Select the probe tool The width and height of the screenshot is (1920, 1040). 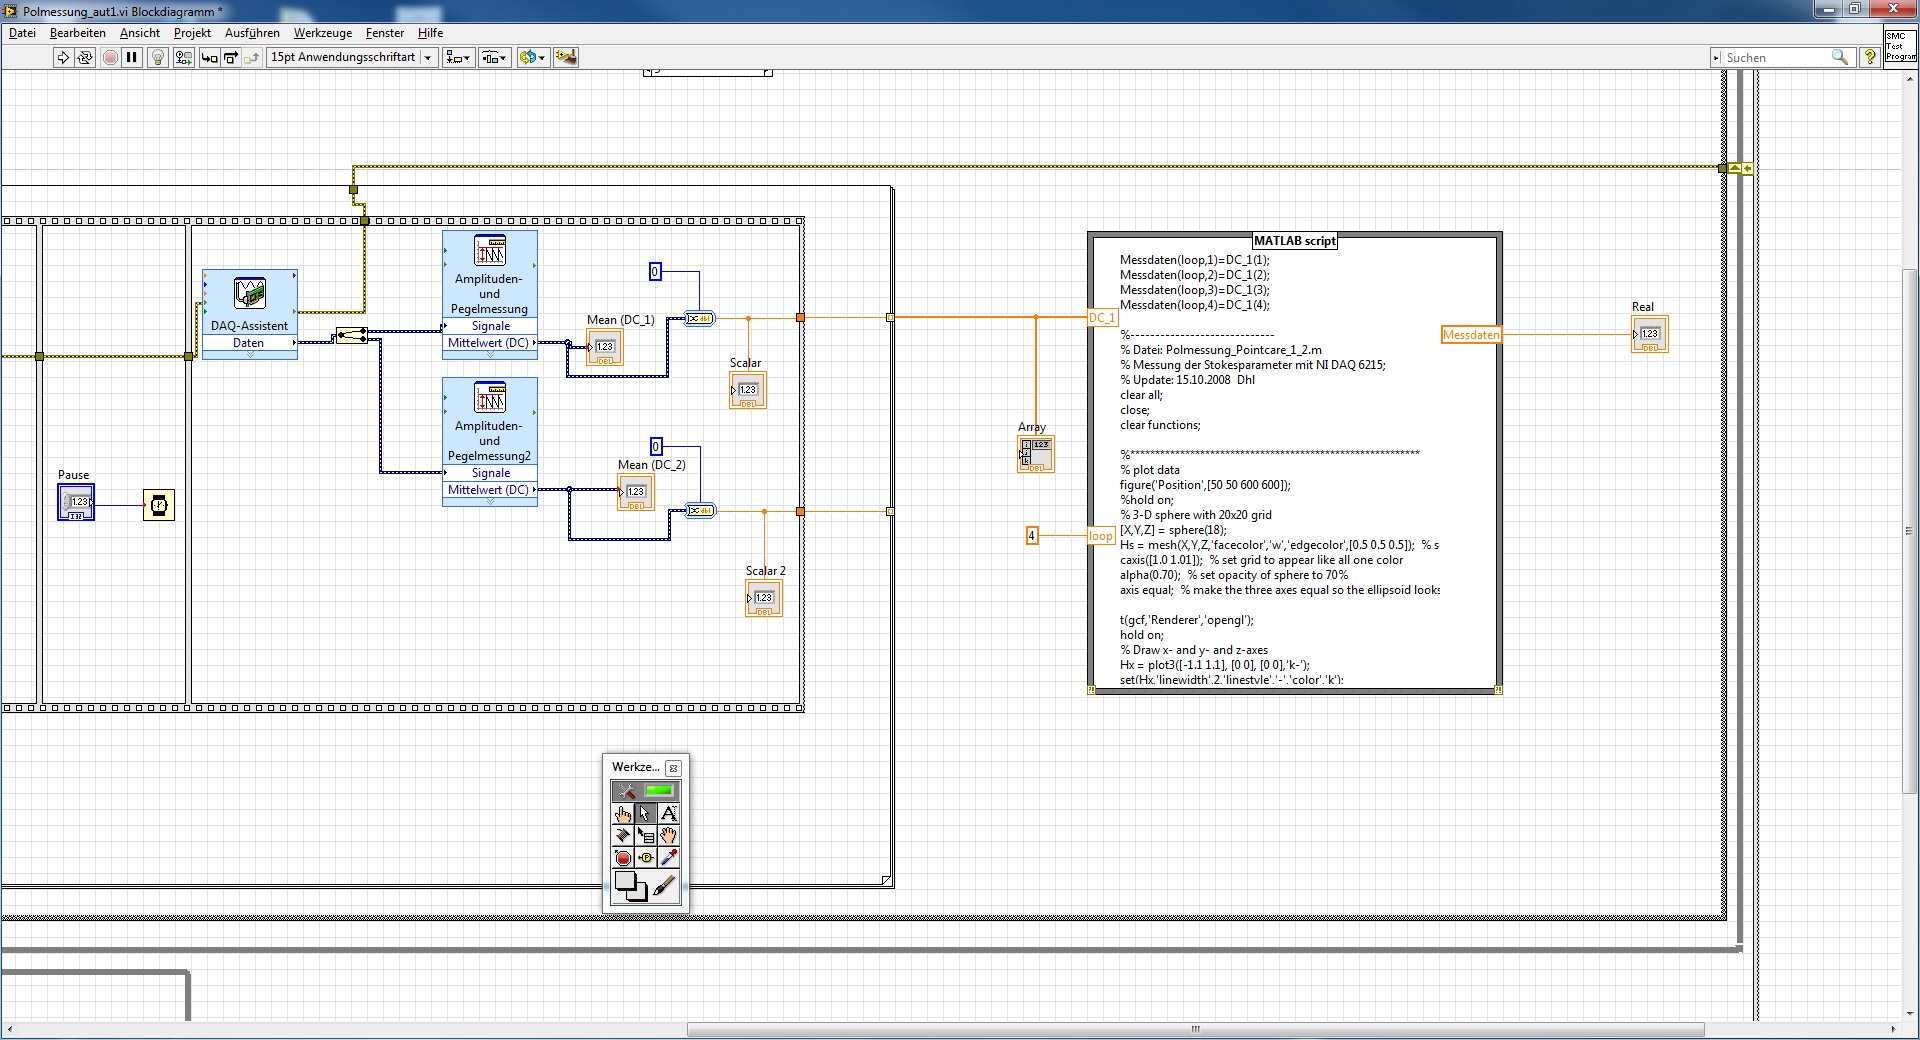tap(646, 858)
